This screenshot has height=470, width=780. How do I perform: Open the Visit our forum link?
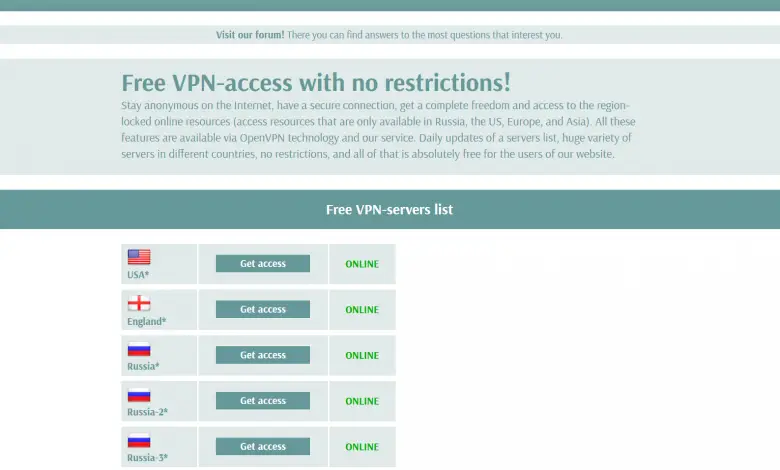(250, 35)
